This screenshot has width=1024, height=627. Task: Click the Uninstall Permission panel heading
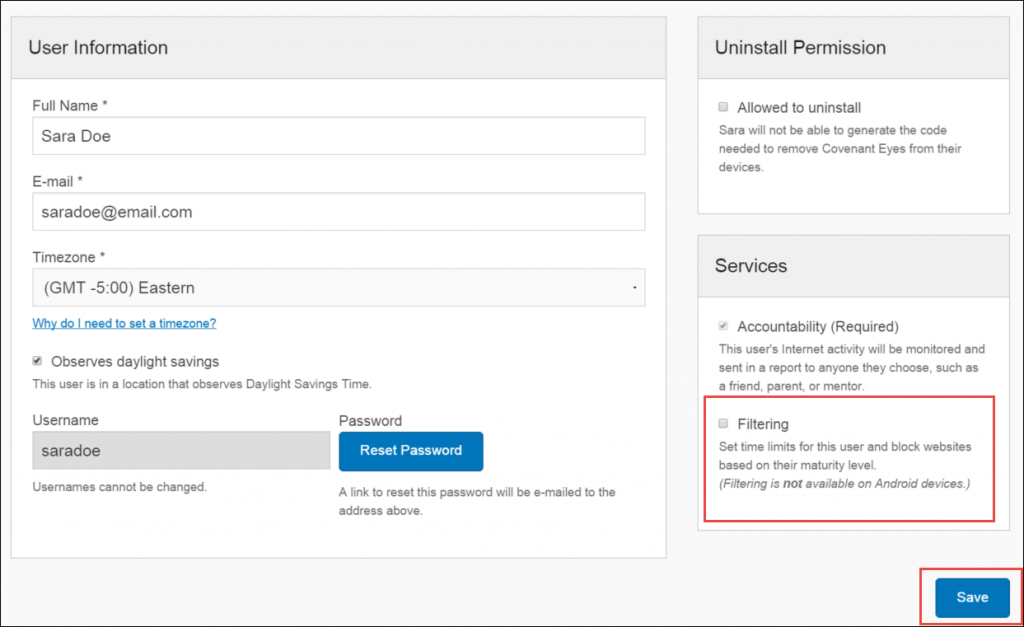tap(800, 48)
